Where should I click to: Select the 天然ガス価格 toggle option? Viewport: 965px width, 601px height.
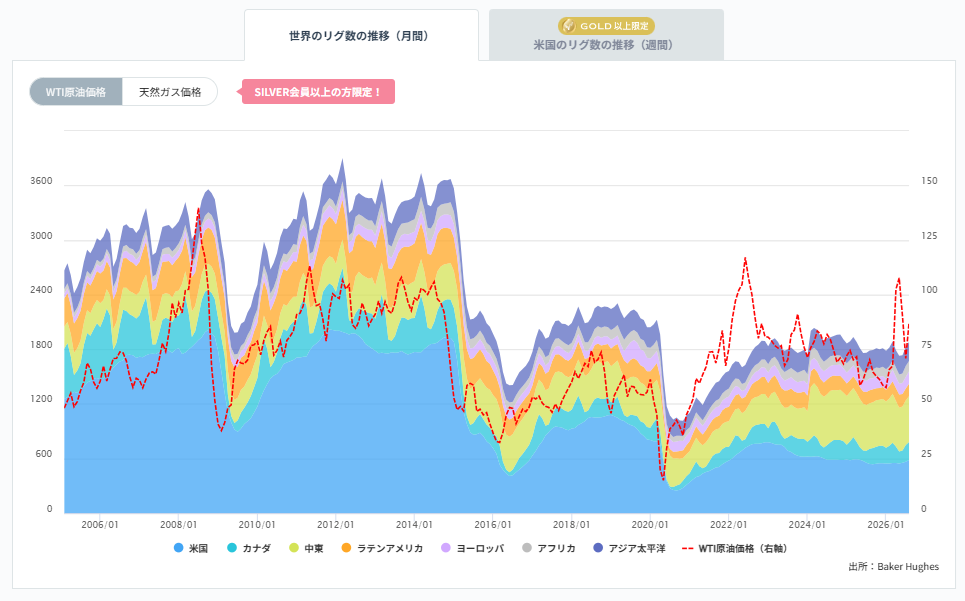pos(170,92)
